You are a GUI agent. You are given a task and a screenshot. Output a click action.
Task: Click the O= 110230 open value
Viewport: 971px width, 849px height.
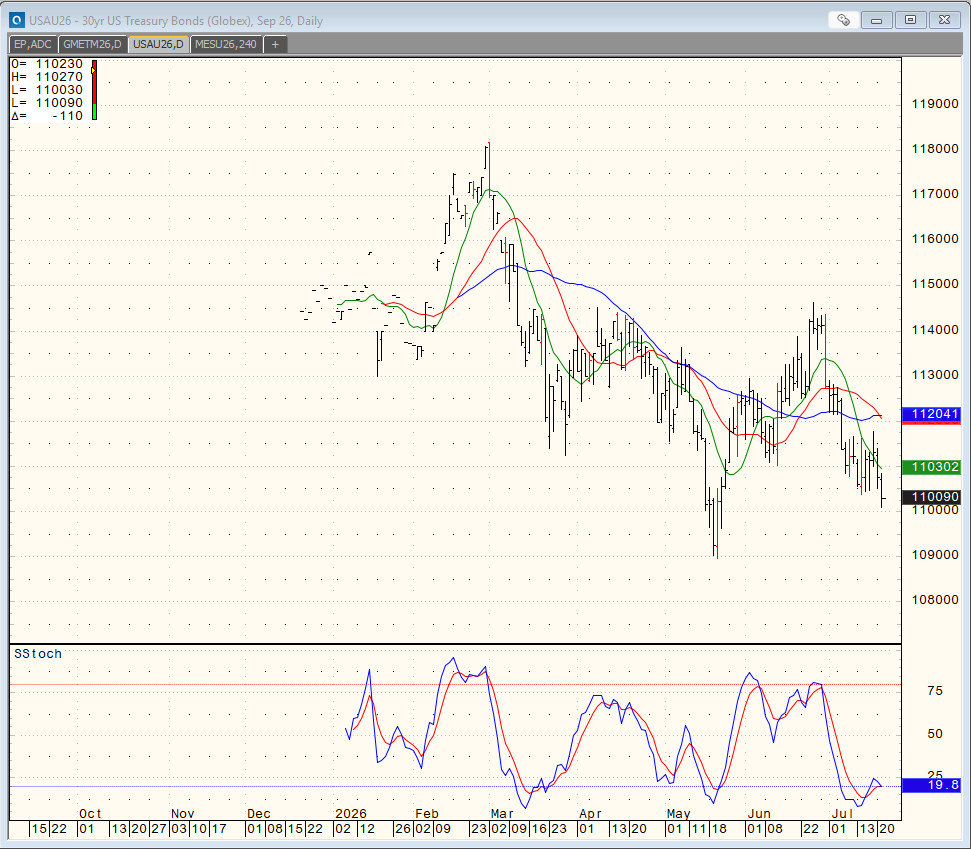point(47,64)
